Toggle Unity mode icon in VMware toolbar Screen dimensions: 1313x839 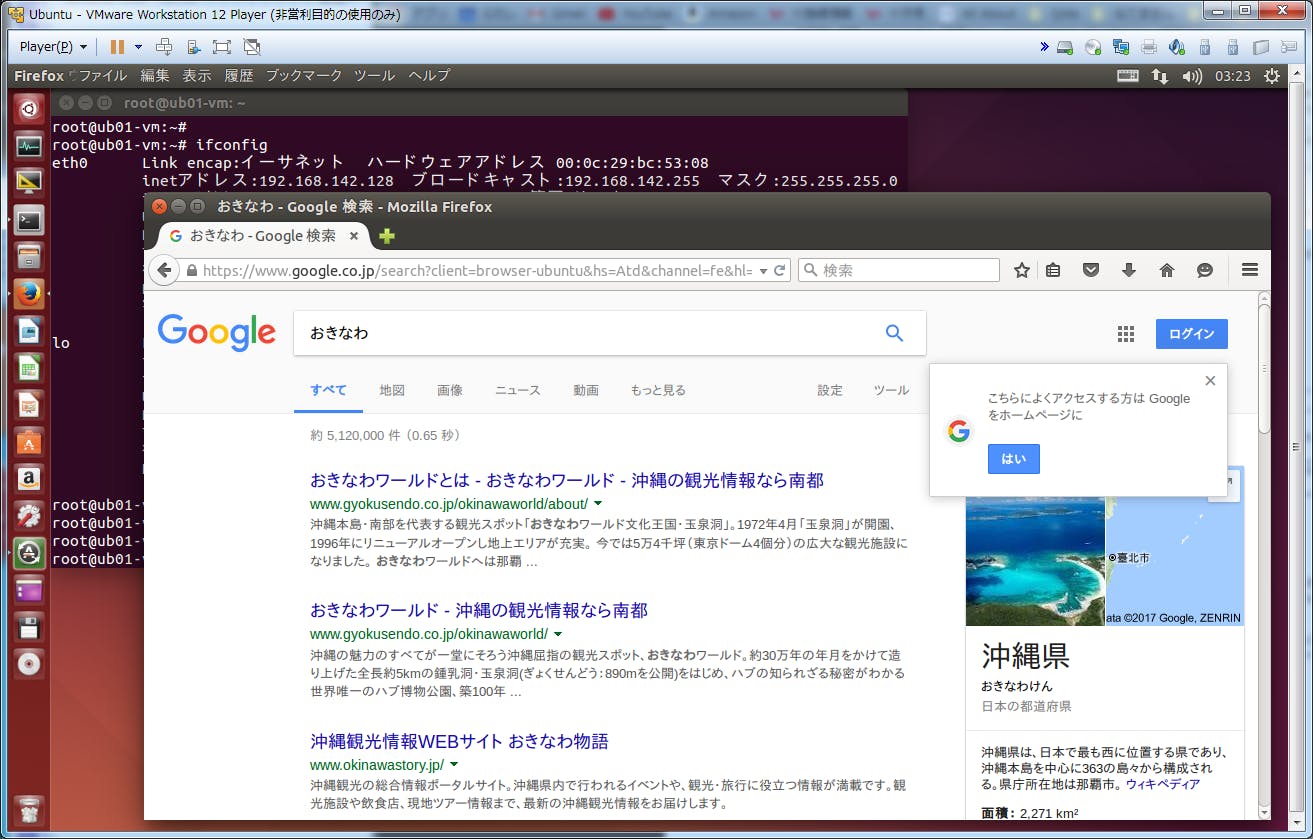click(252, 47)
